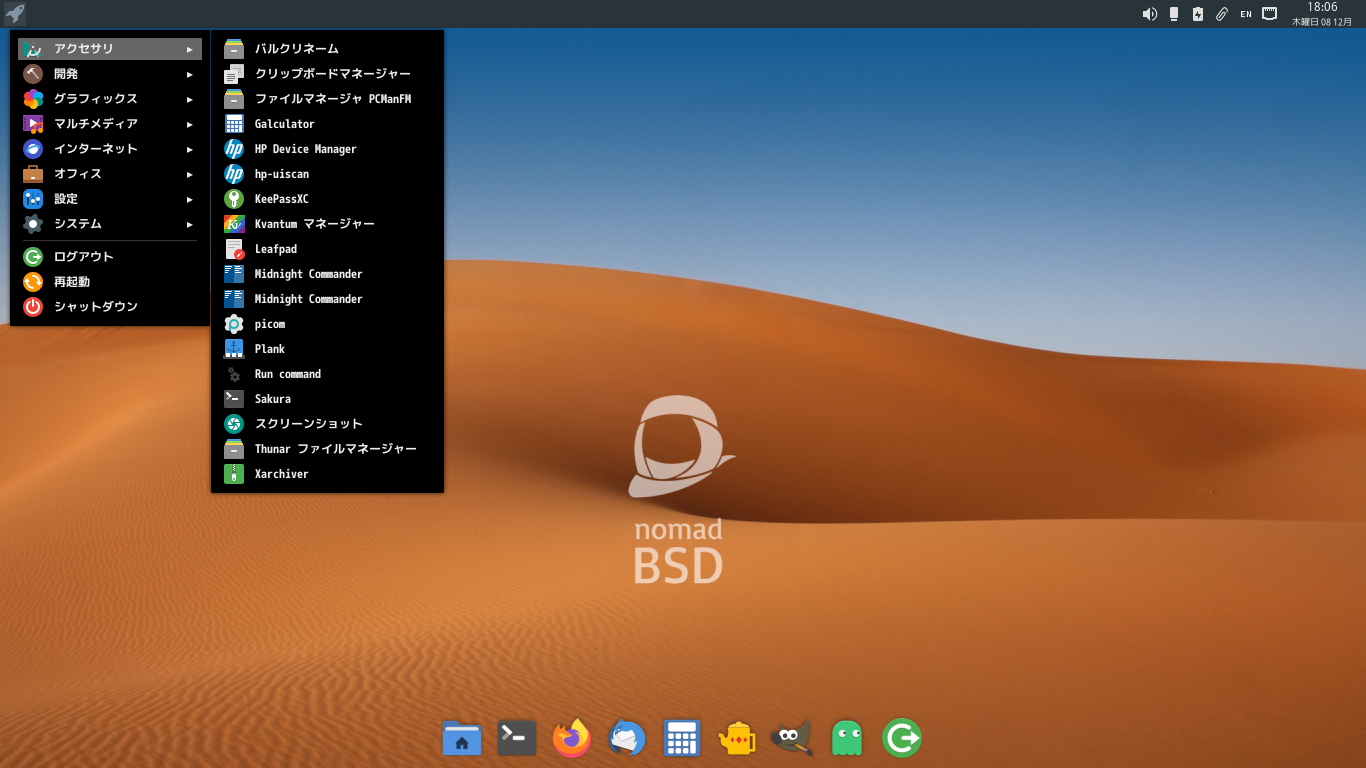This screenshot has height=768, width=1366.
Task: Open KeePassXC password manager
Action: [x=327, y=199]
